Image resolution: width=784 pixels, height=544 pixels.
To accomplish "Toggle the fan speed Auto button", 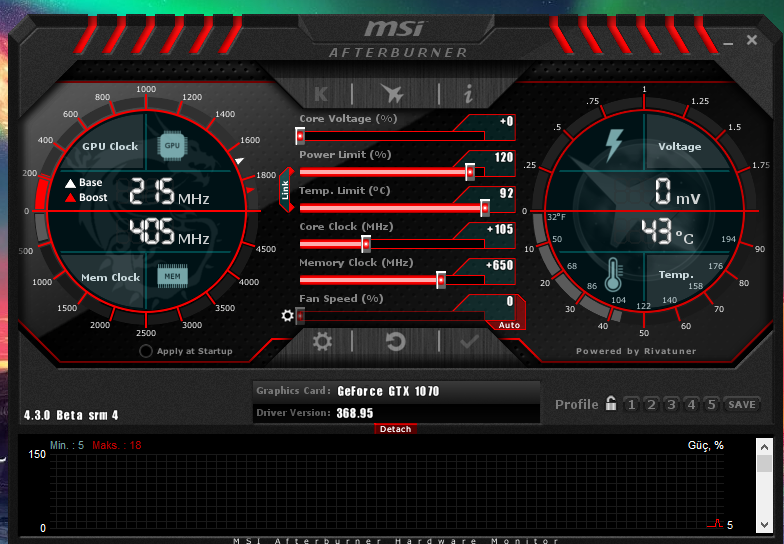I will (509, 325).
